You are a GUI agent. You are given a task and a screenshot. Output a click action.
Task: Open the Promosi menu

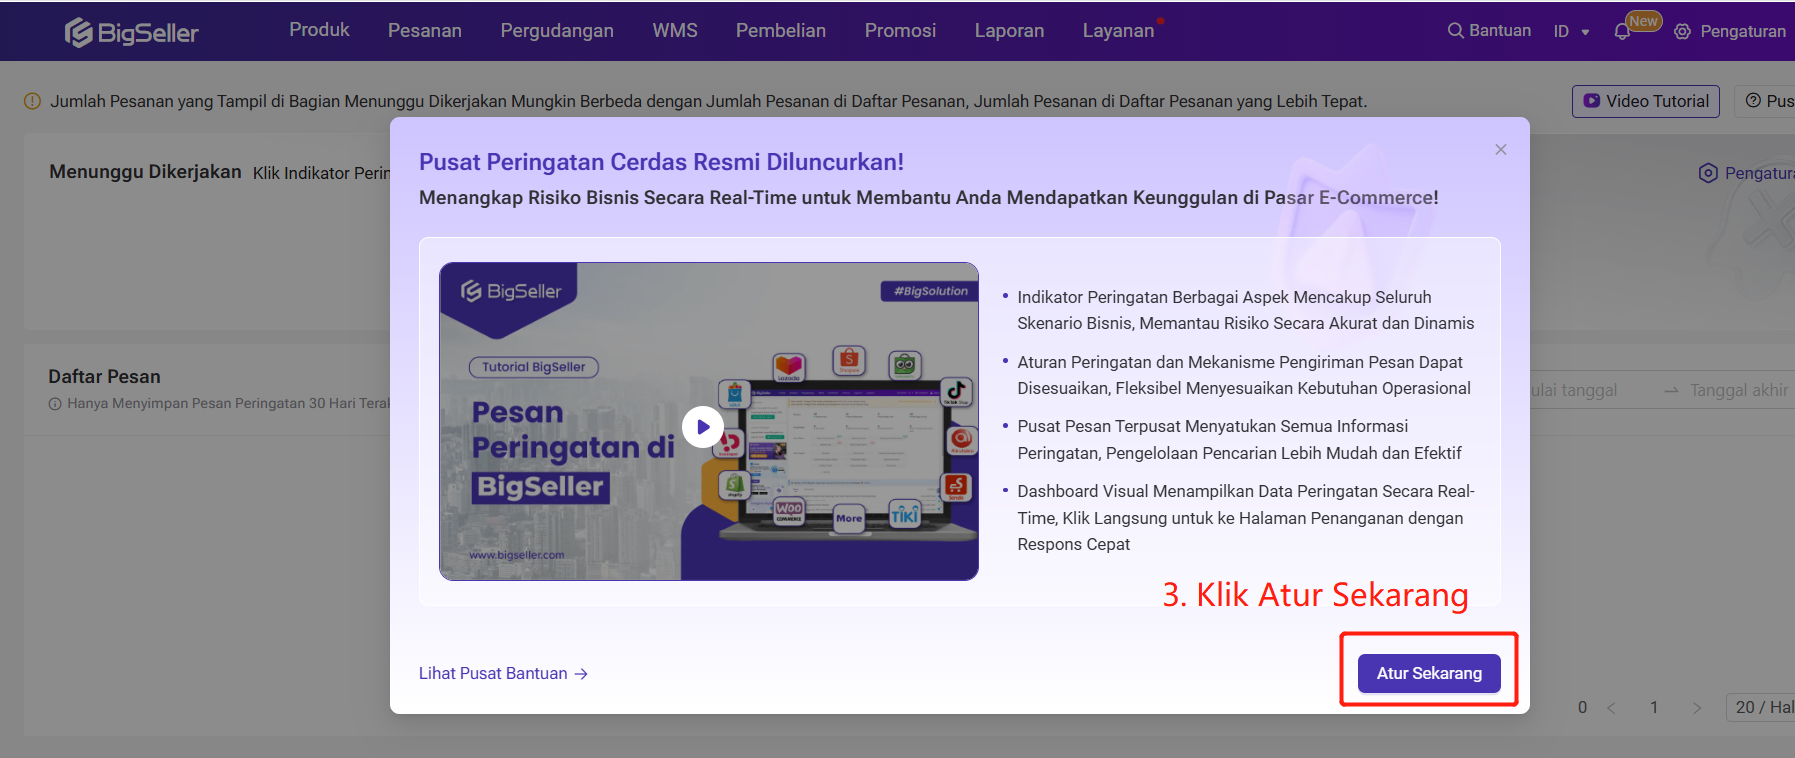point(900,31)
